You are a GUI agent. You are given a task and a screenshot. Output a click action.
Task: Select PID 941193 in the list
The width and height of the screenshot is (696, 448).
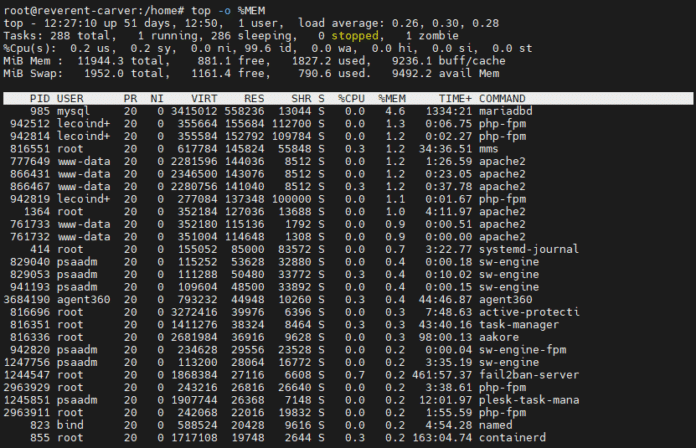(x=30, y=287)
